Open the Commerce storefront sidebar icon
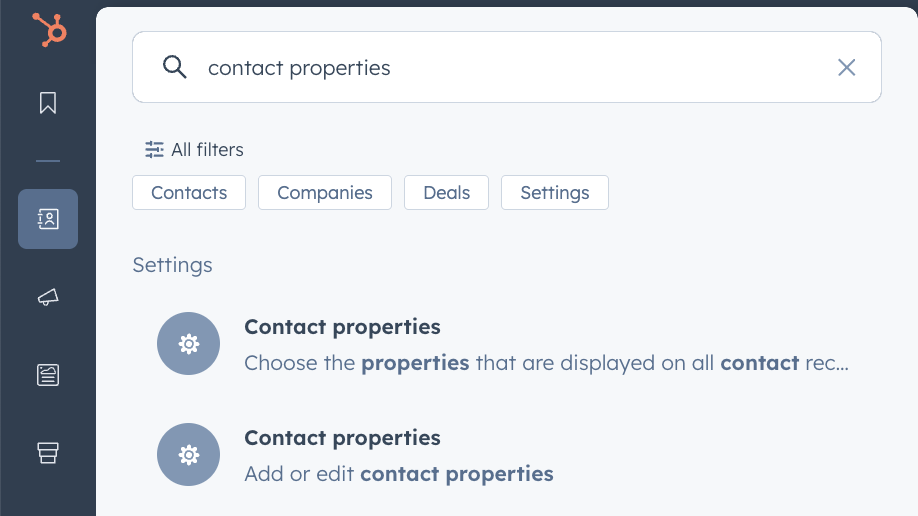The width and height of the screenshot is (918, 516). coord(48,453)
